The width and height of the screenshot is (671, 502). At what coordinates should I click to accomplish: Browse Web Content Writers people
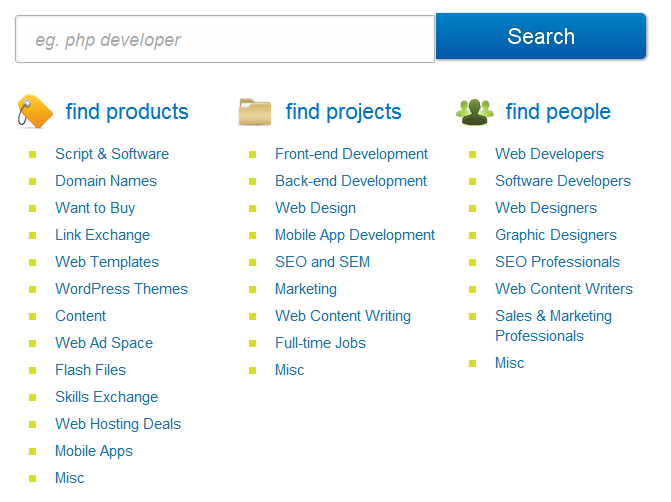(564, 289)
